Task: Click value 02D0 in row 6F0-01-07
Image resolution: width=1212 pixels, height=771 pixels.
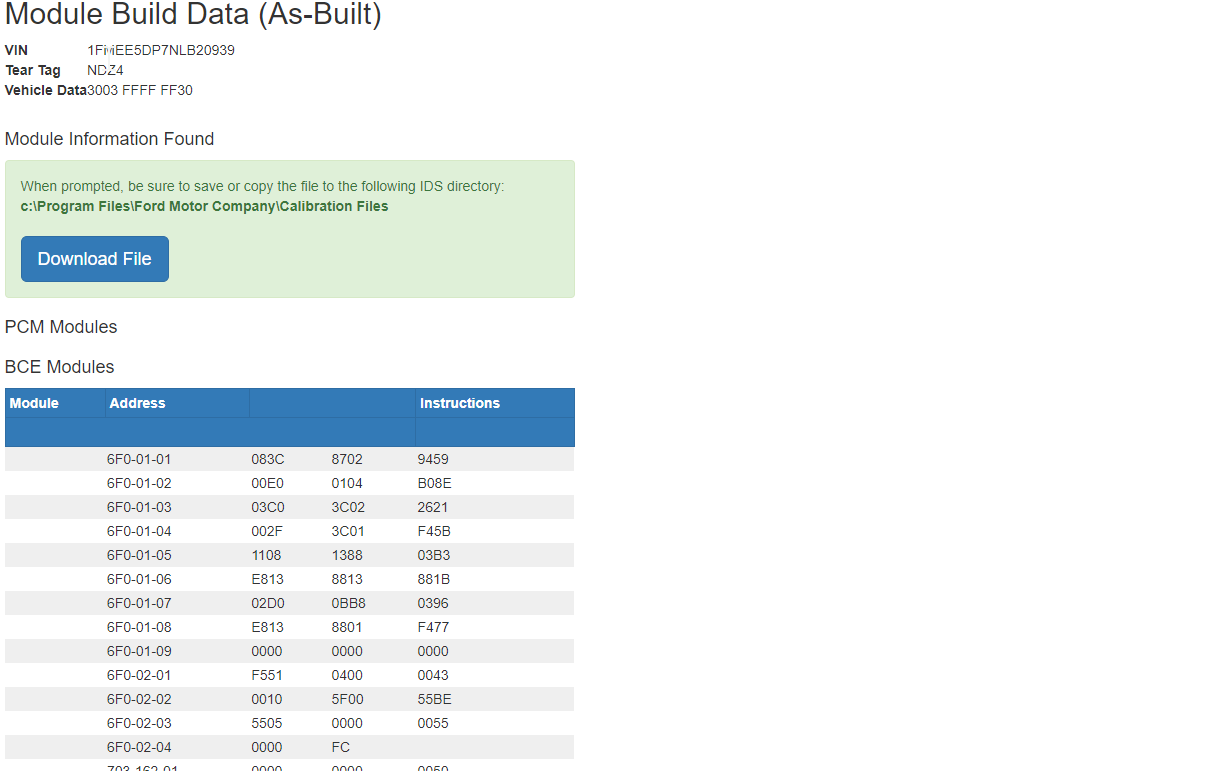Action: (x=268, y=603)
